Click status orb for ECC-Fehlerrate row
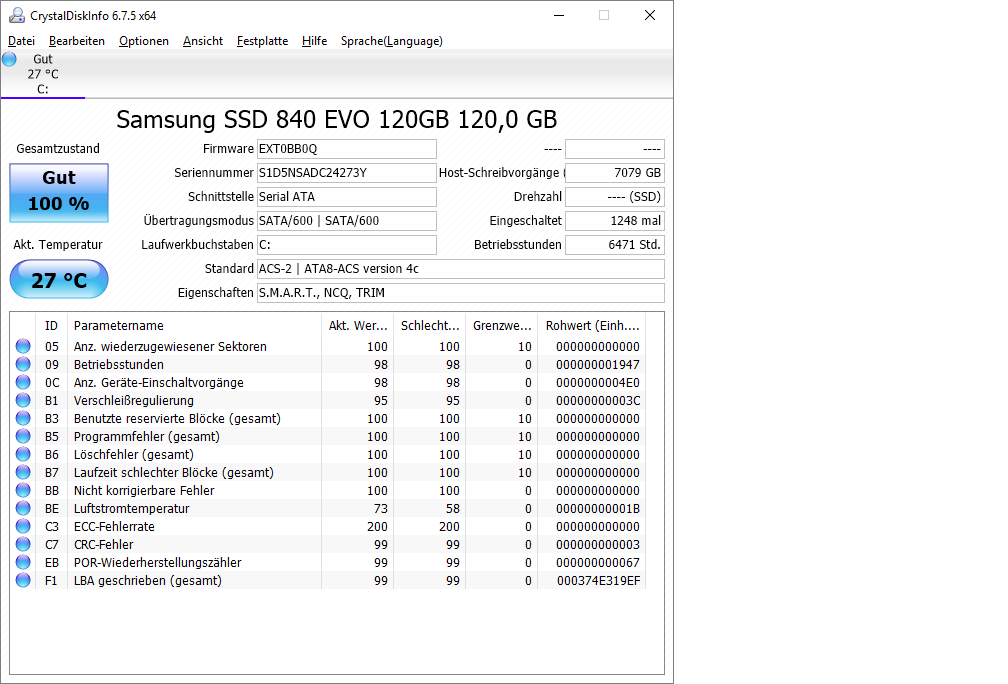 pos(23,526)
